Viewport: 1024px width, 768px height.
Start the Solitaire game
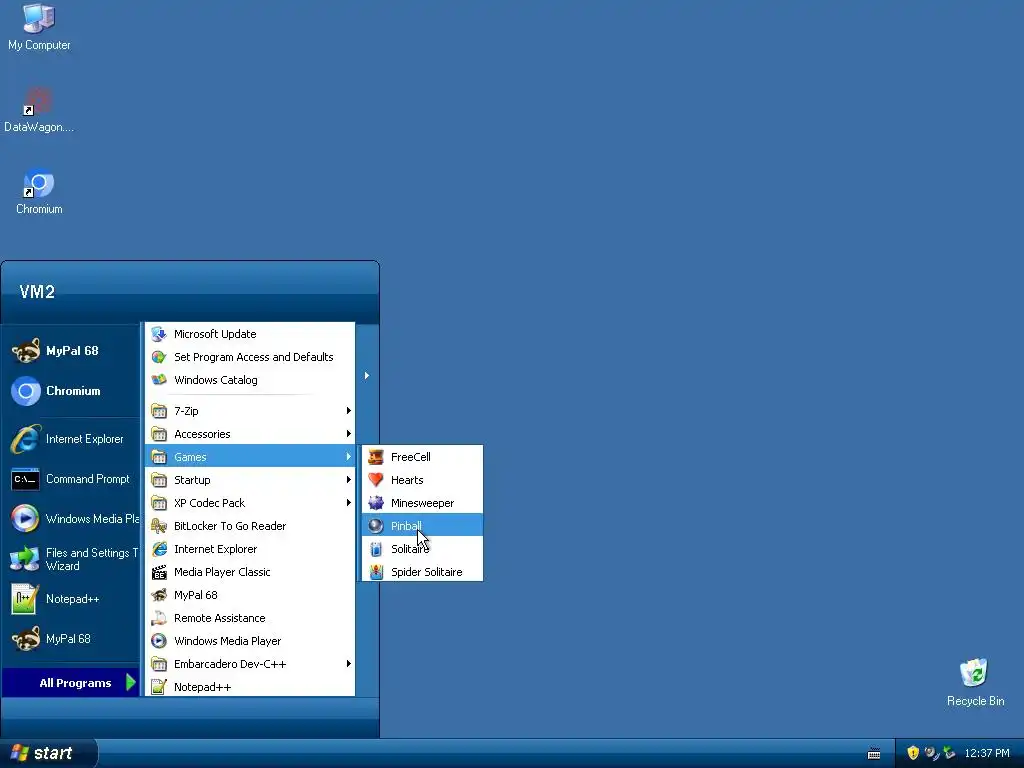point(423,549)
